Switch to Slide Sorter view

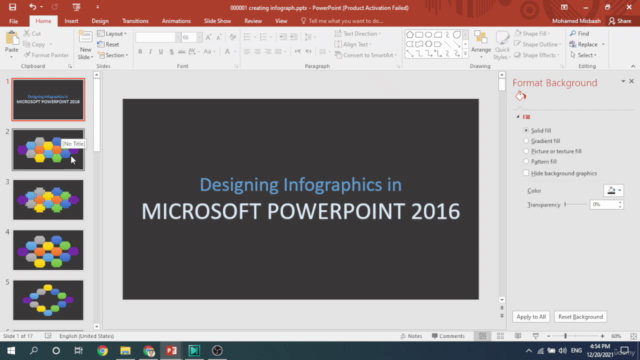(500, 336)
